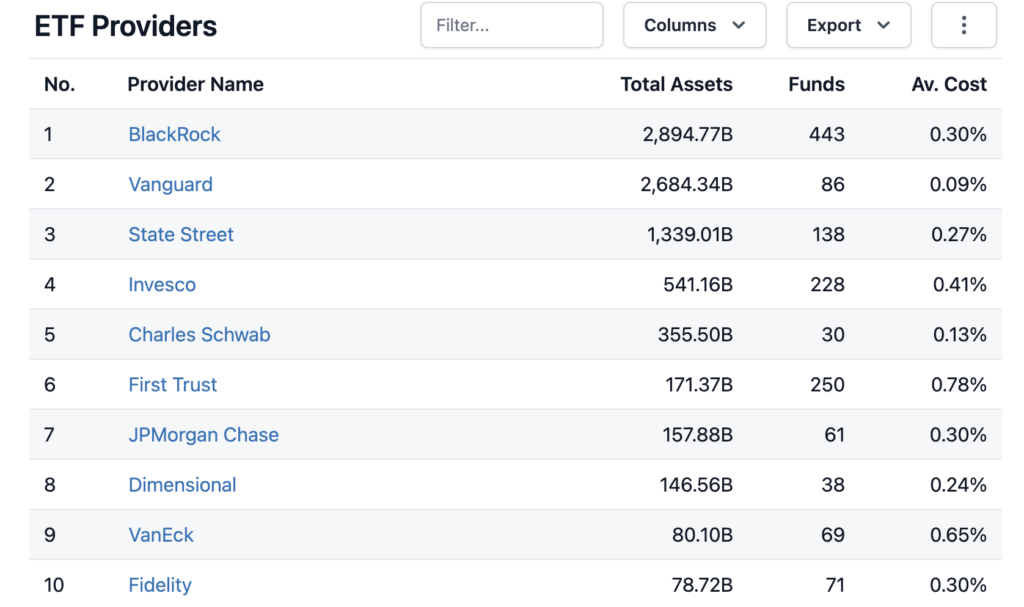Image resolution: width=1024 pixels, height=607 pixels.
Task: Open the Dimensional provider link
Action: pos(182,485)
